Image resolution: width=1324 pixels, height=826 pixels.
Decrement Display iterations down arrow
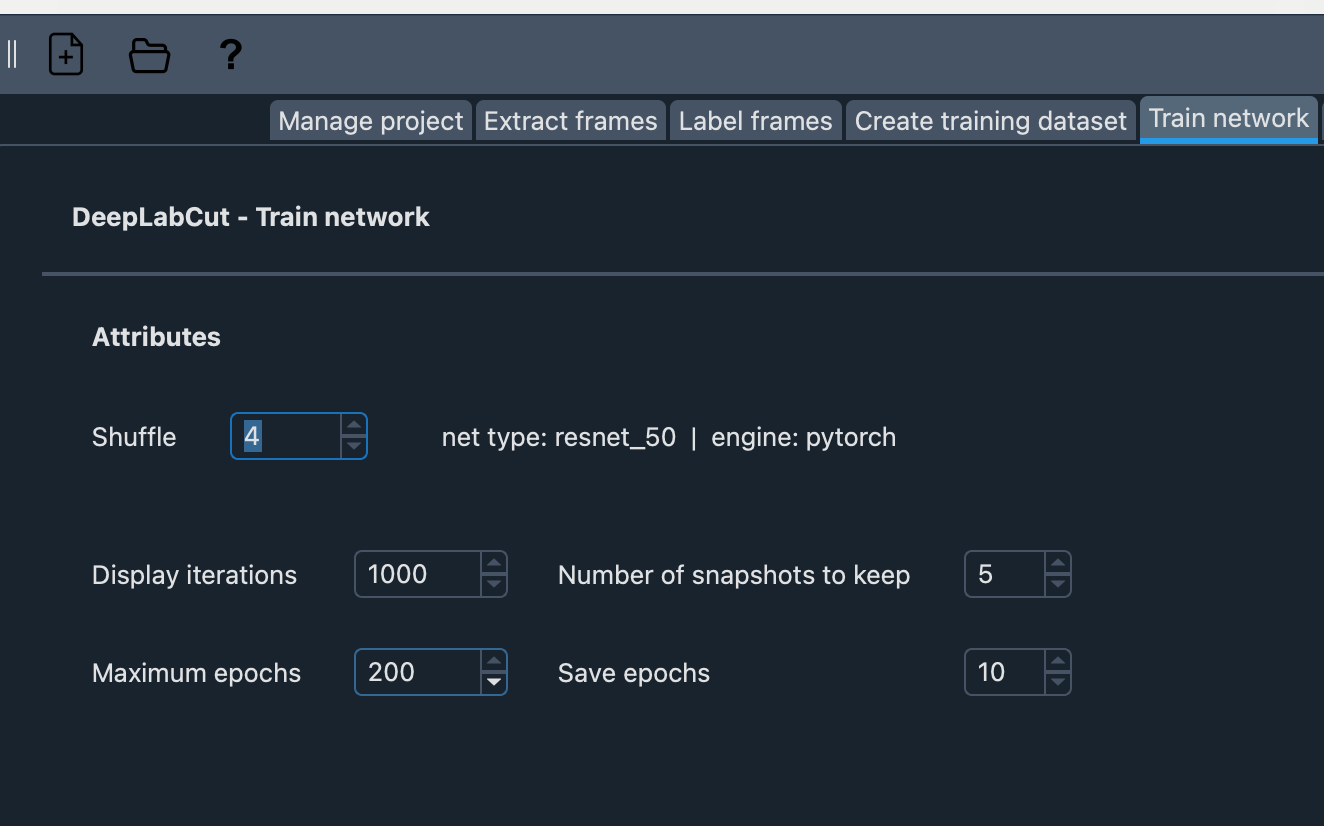pyautogui.click(x=494, y=585)
